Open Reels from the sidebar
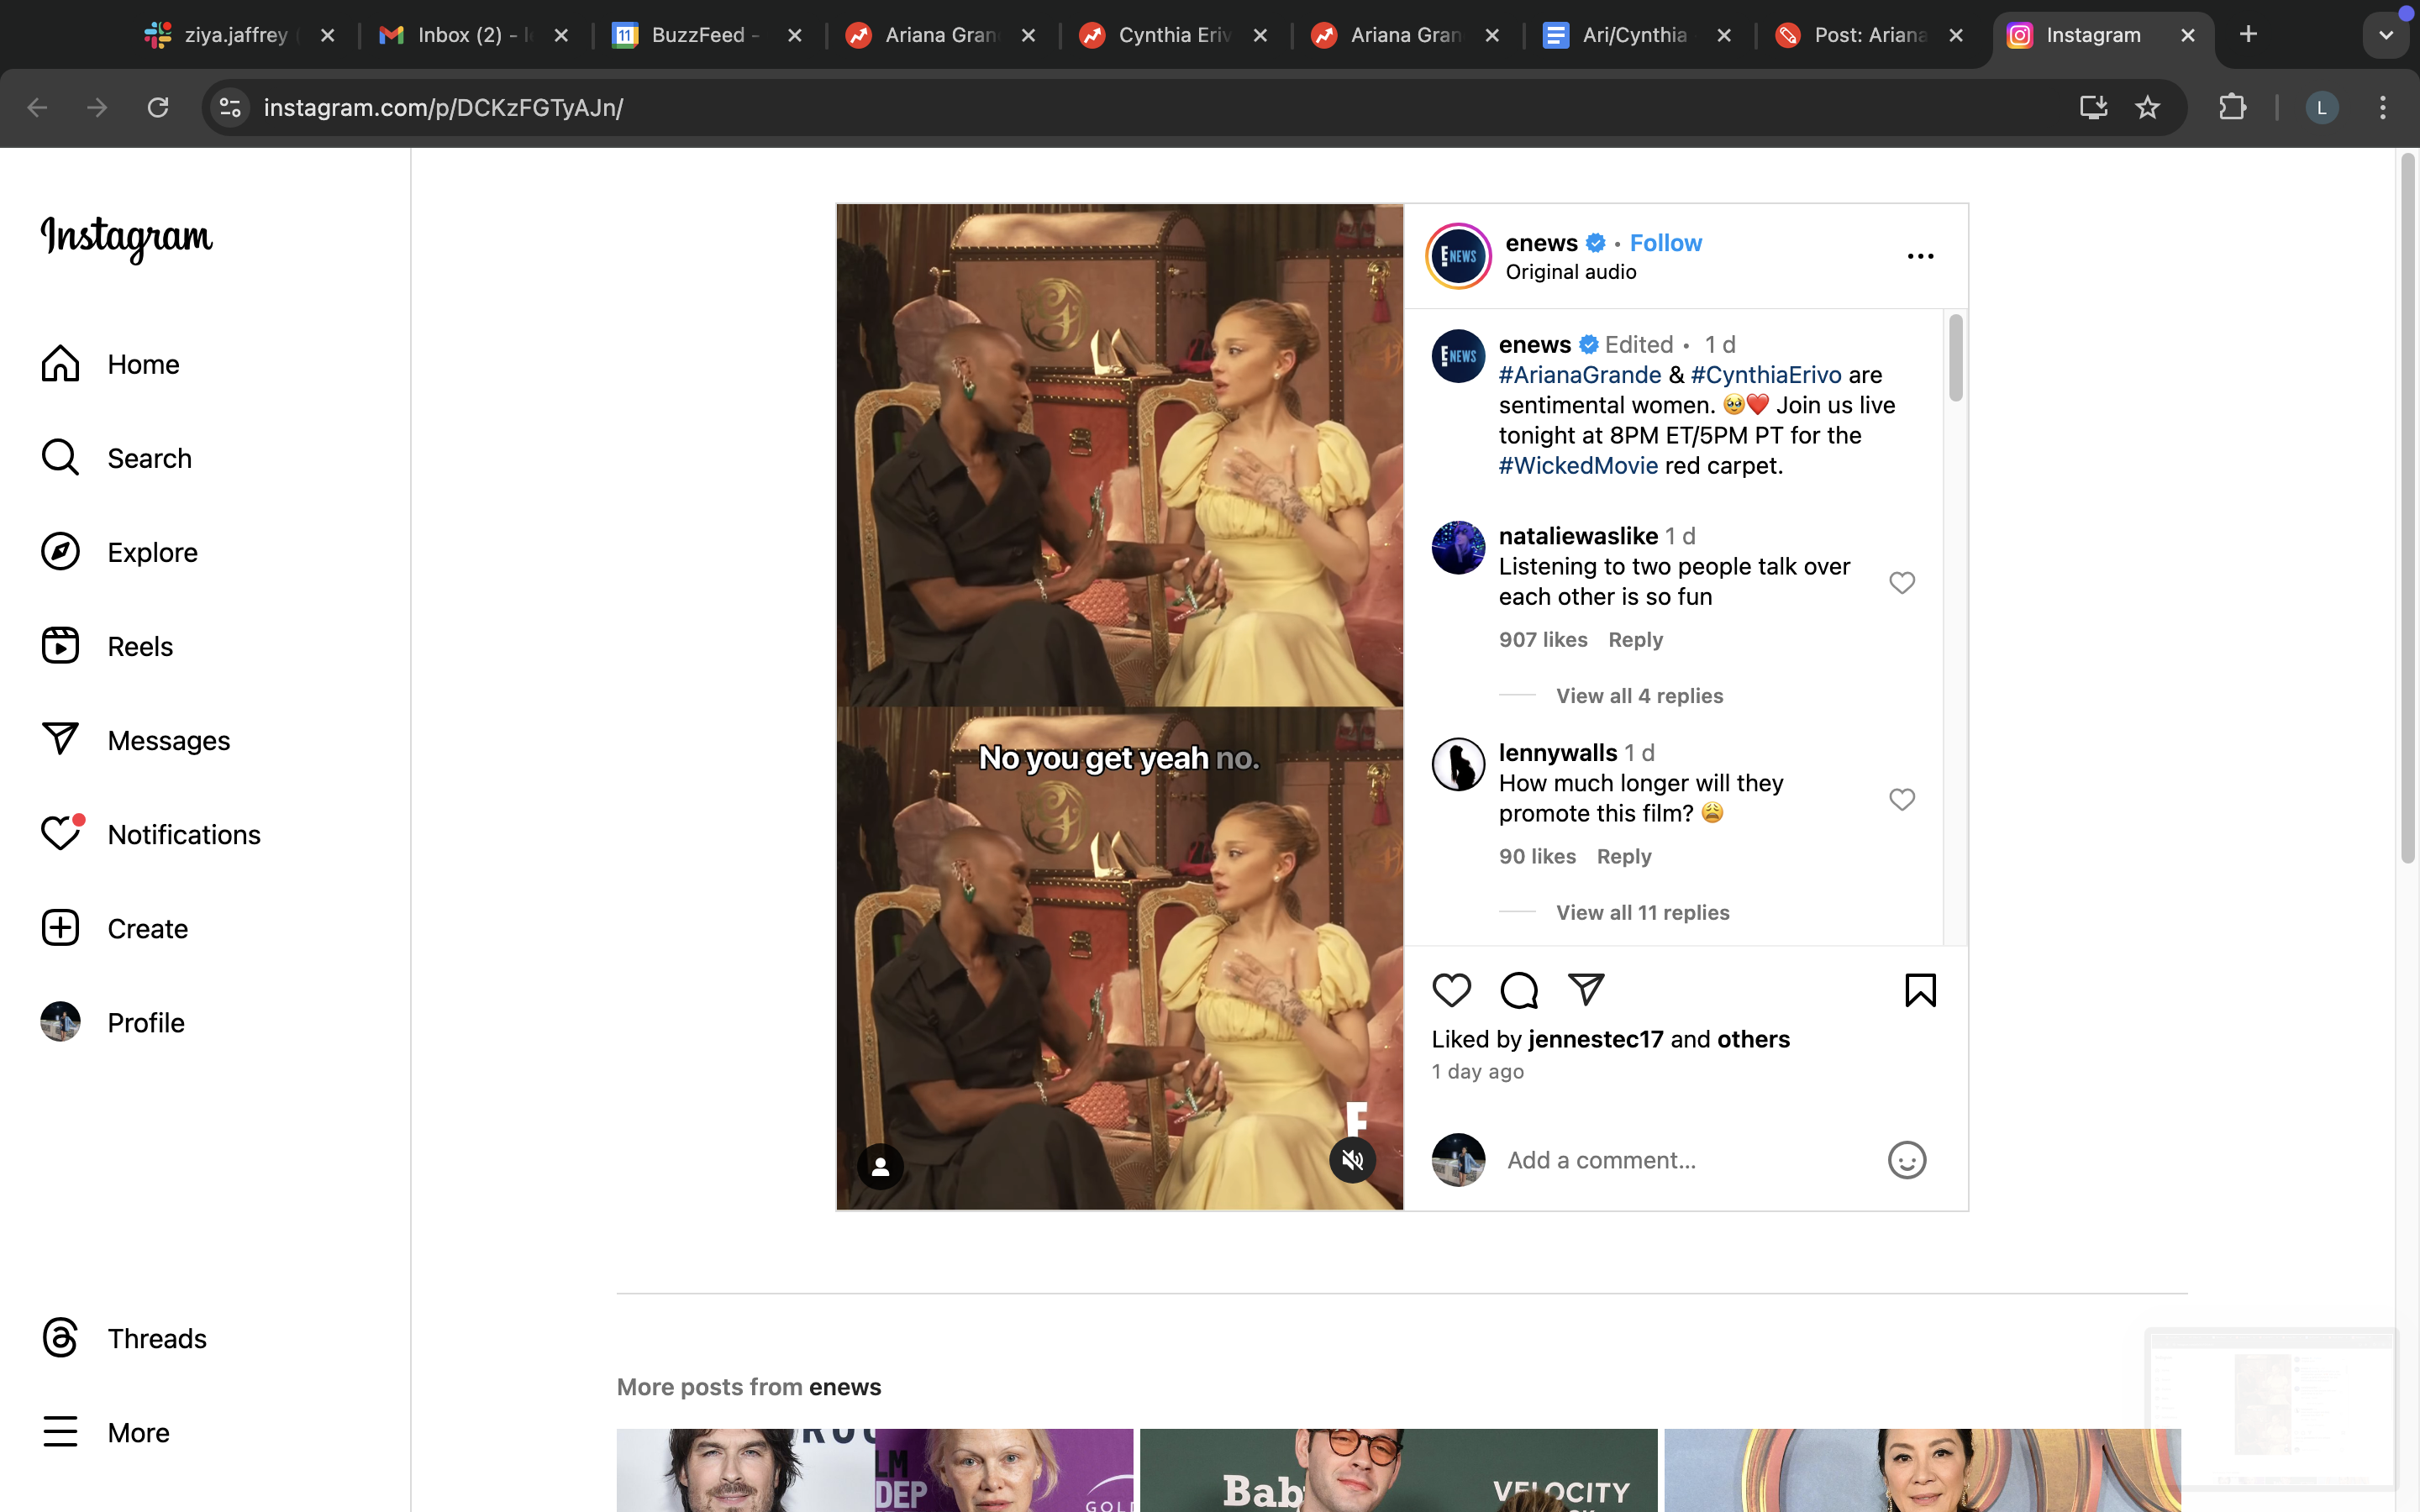Viewport: 2420px width, 1512px height. point(140,645)
